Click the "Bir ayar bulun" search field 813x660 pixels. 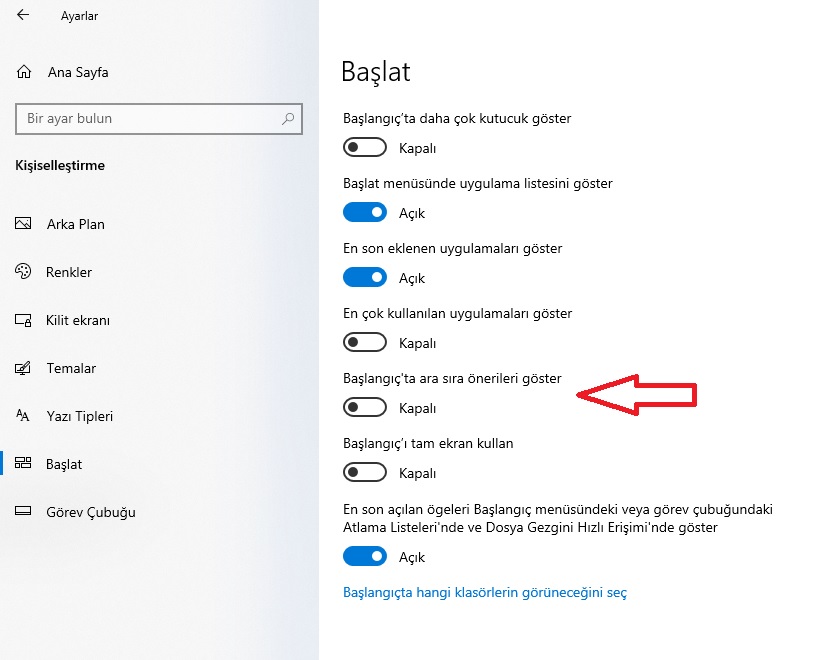click(150, 118)
